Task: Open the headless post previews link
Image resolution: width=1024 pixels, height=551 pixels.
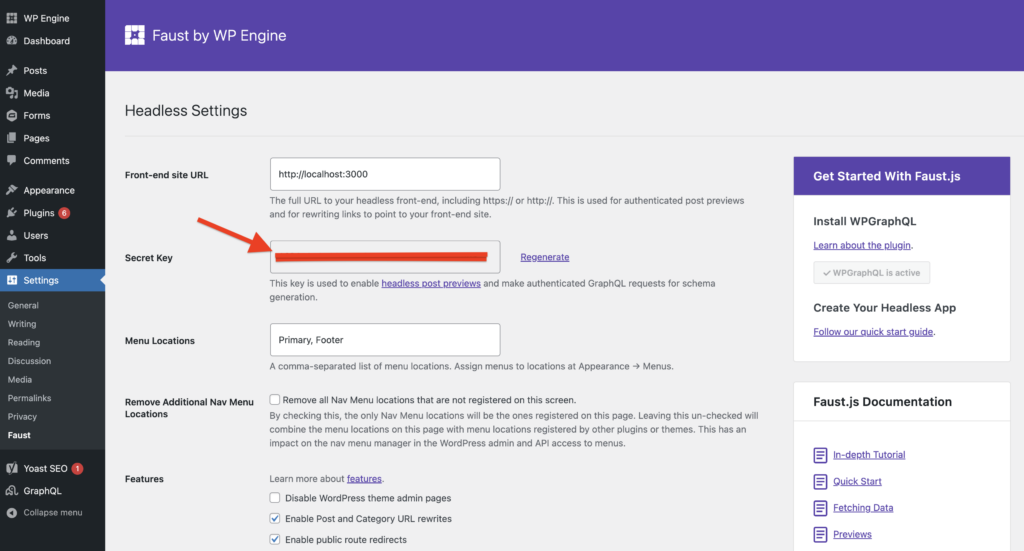Action: pyautogui.click(x=431, y=284)
